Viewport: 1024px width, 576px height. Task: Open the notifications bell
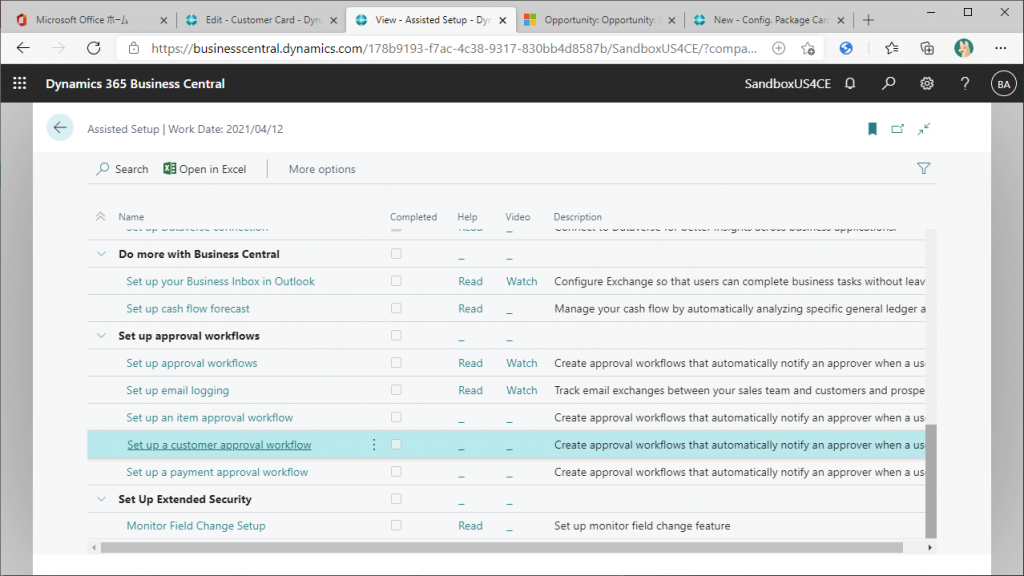click(850, 84)
